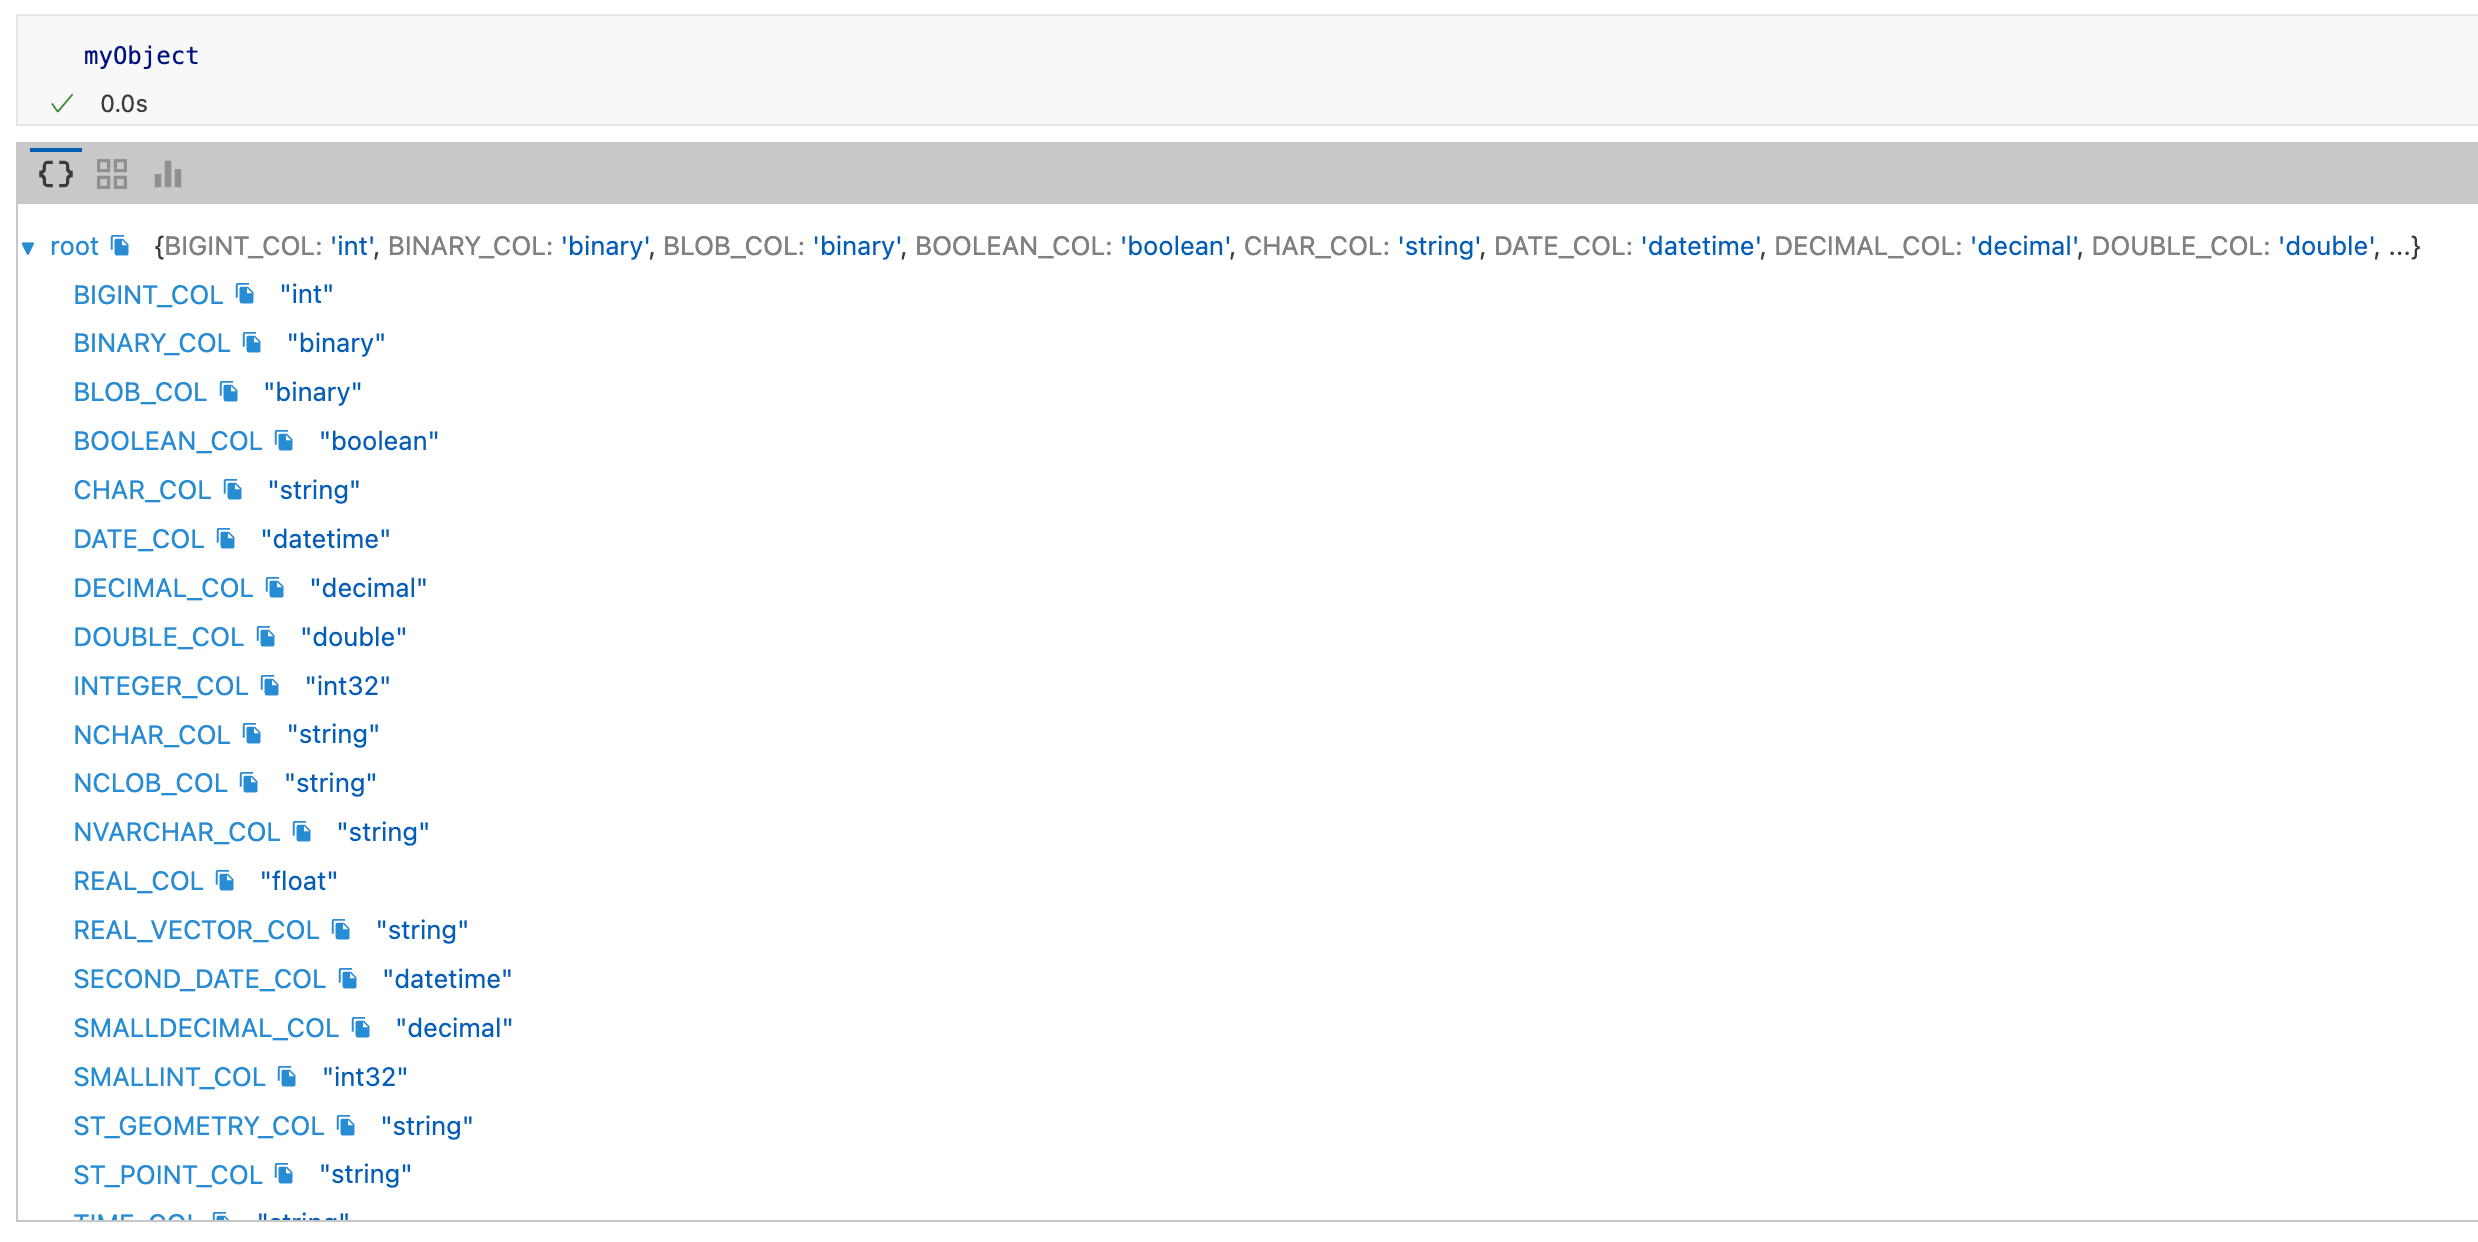Switch to the table grid view tab
The width and height of the screenshot is (2478, 1242).
112,174
